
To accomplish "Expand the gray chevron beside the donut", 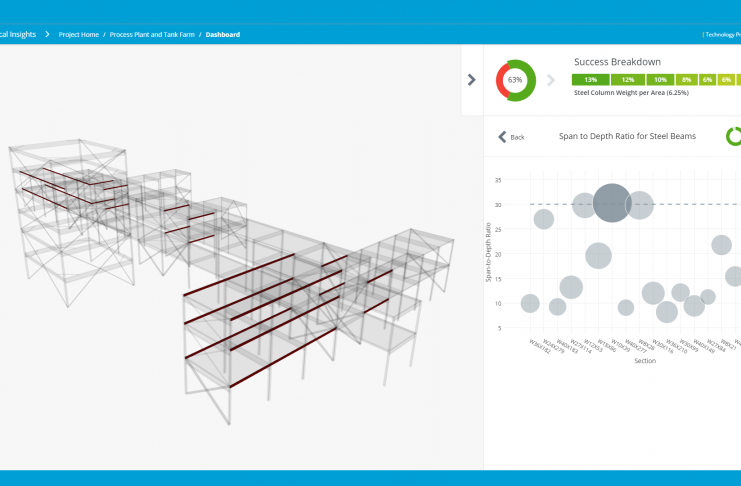I will (550, 80).
